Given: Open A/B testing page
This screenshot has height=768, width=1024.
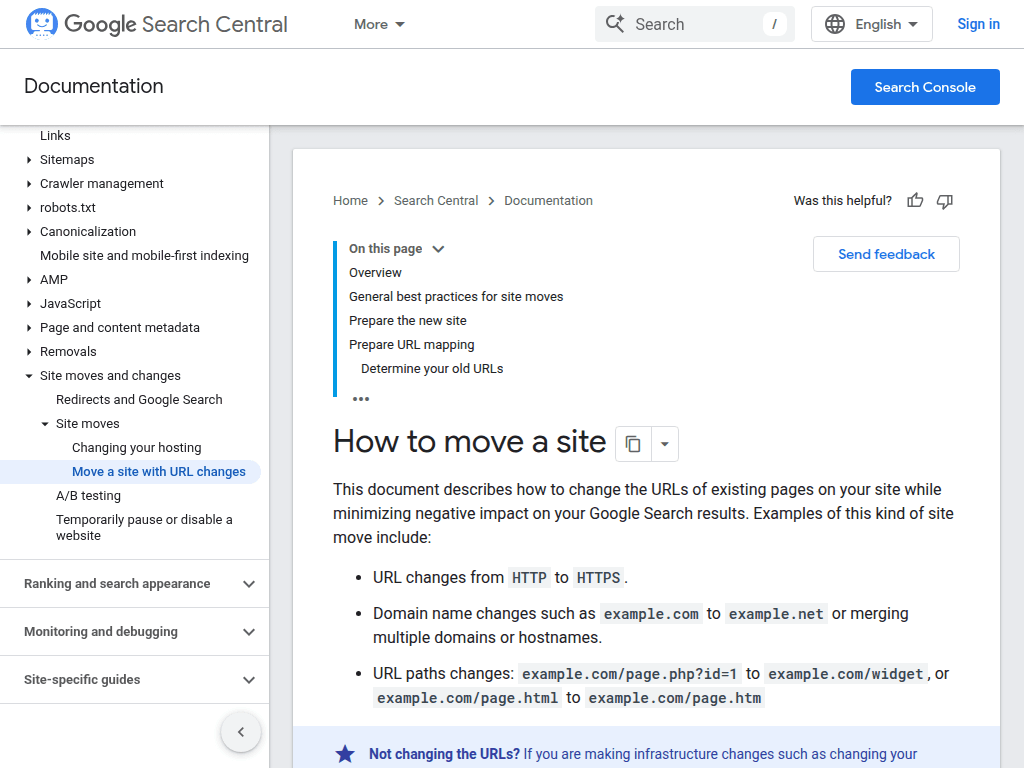Looking at the screenshot, I should tap(88, 496).
